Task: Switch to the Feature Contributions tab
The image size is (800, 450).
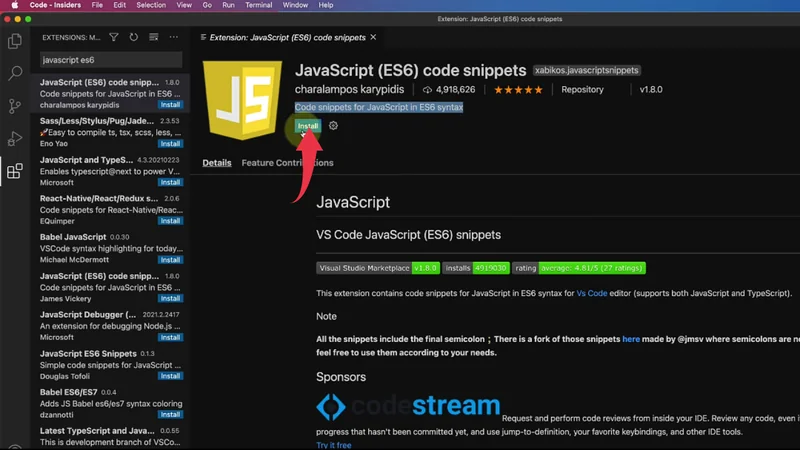Action: [x=287, y=163]
